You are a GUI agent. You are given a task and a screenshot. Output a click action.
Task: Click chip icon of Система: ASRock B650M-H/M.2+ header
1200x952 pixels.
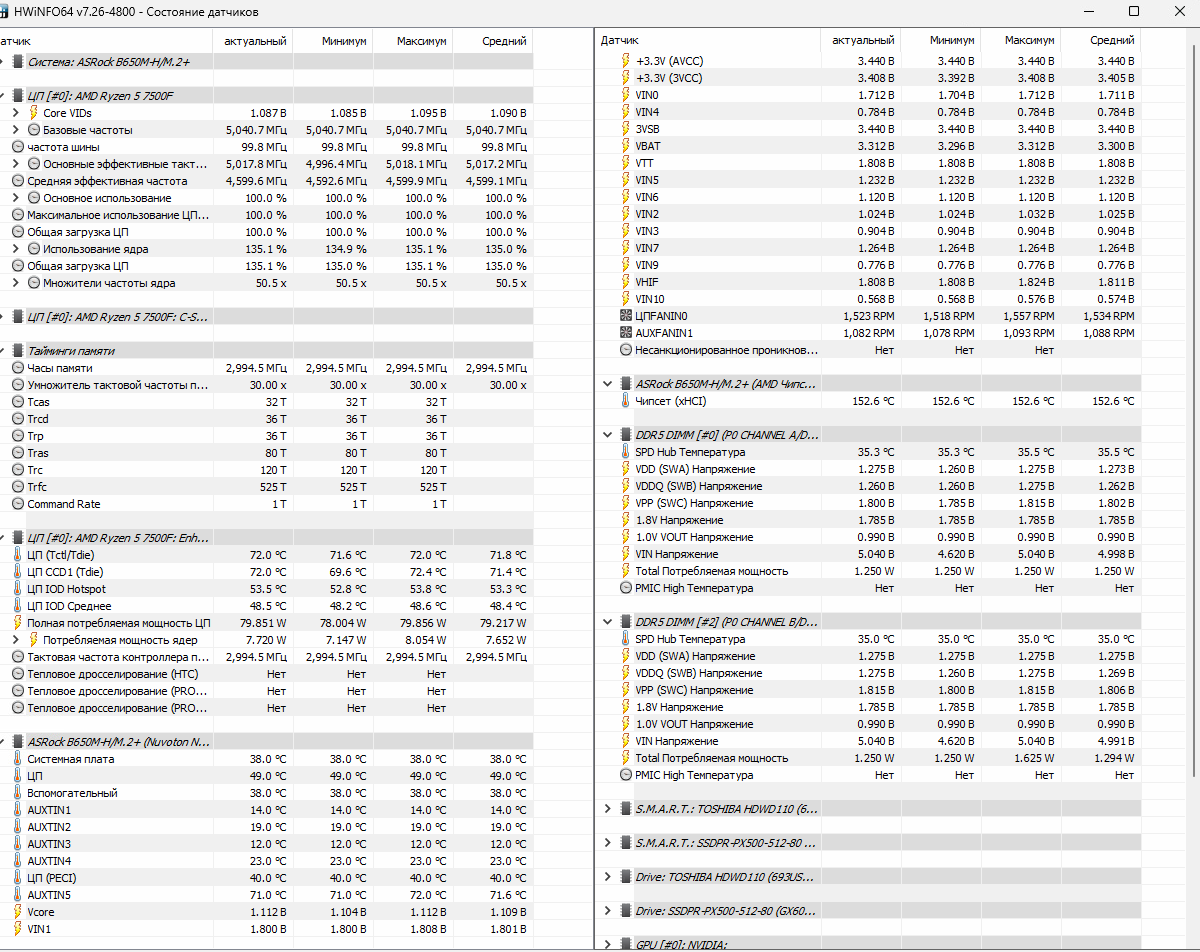[x=18, y=62]
